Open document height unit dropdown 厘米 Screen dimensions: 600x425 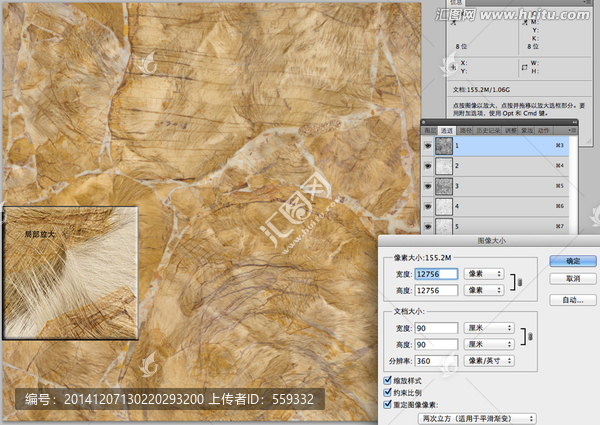489,344
